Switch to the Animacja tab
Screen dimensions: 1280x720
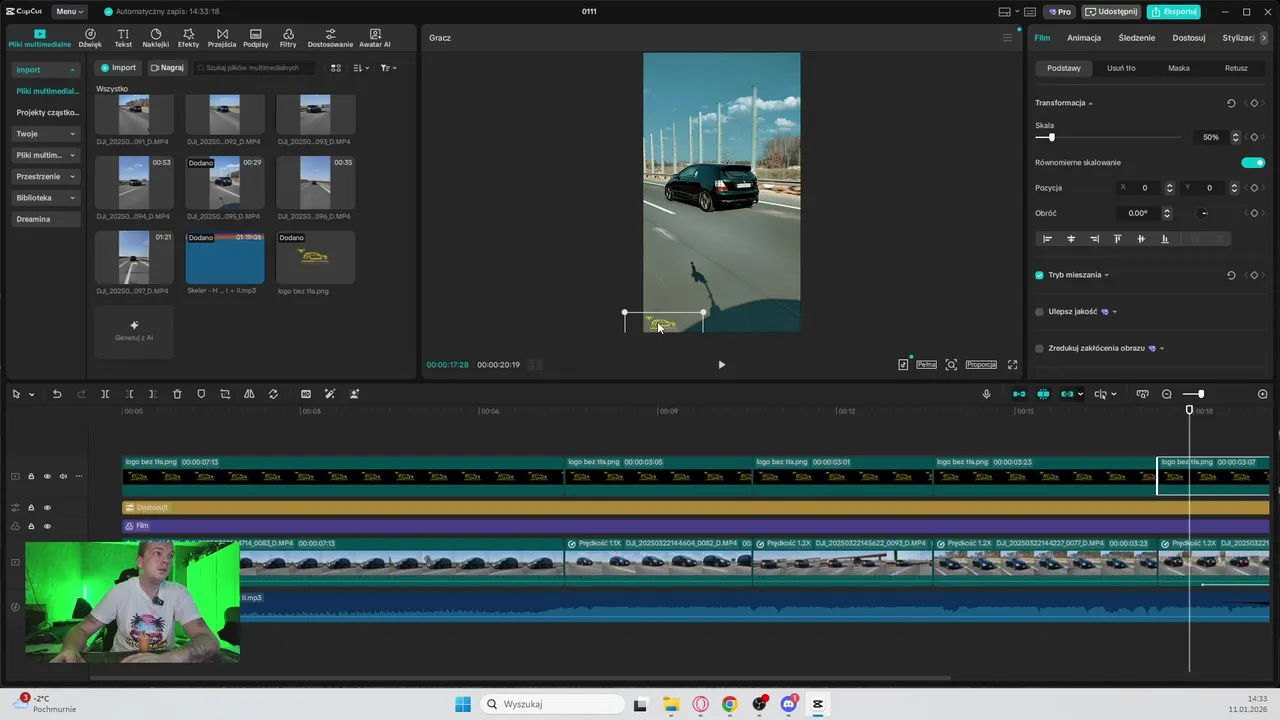click(x=1083, y=38)
